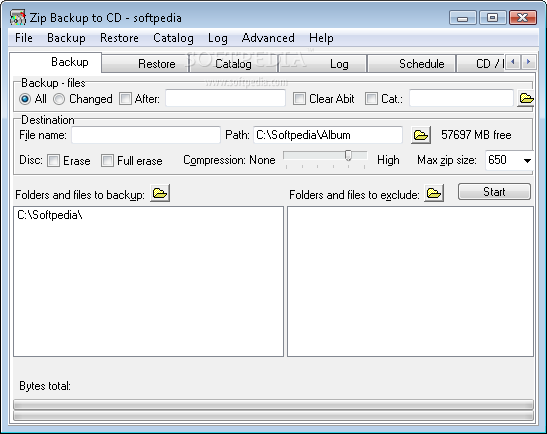
Task: Switch to the CD tab
Action: [481, 64]
